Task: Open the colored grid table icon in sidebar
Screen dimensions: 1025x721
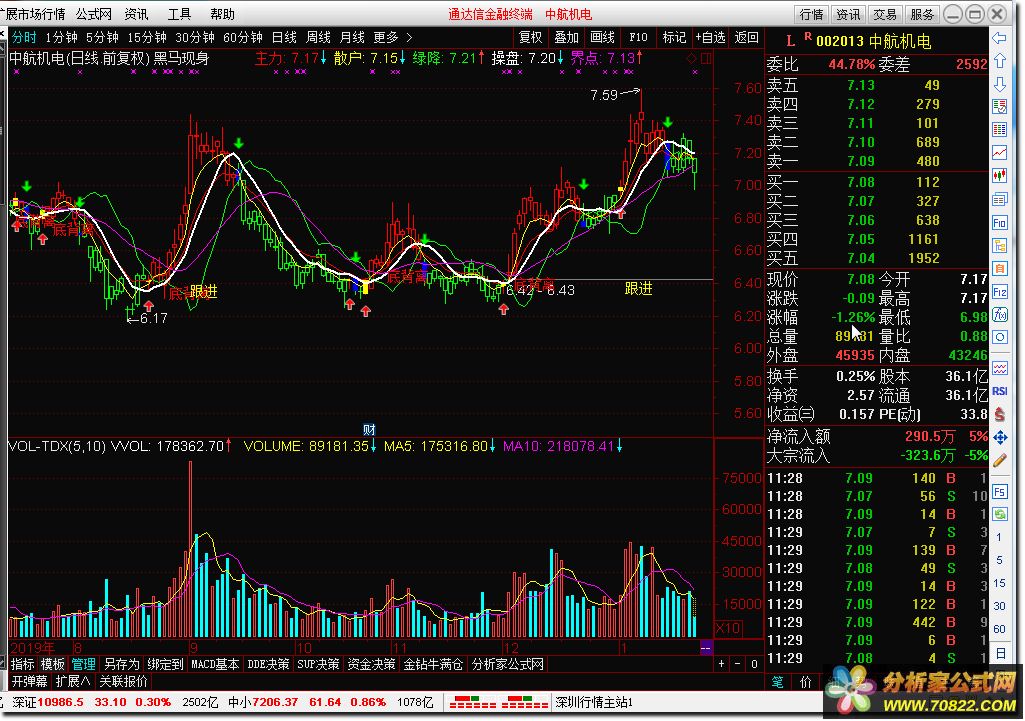Action: point(1000,129)
